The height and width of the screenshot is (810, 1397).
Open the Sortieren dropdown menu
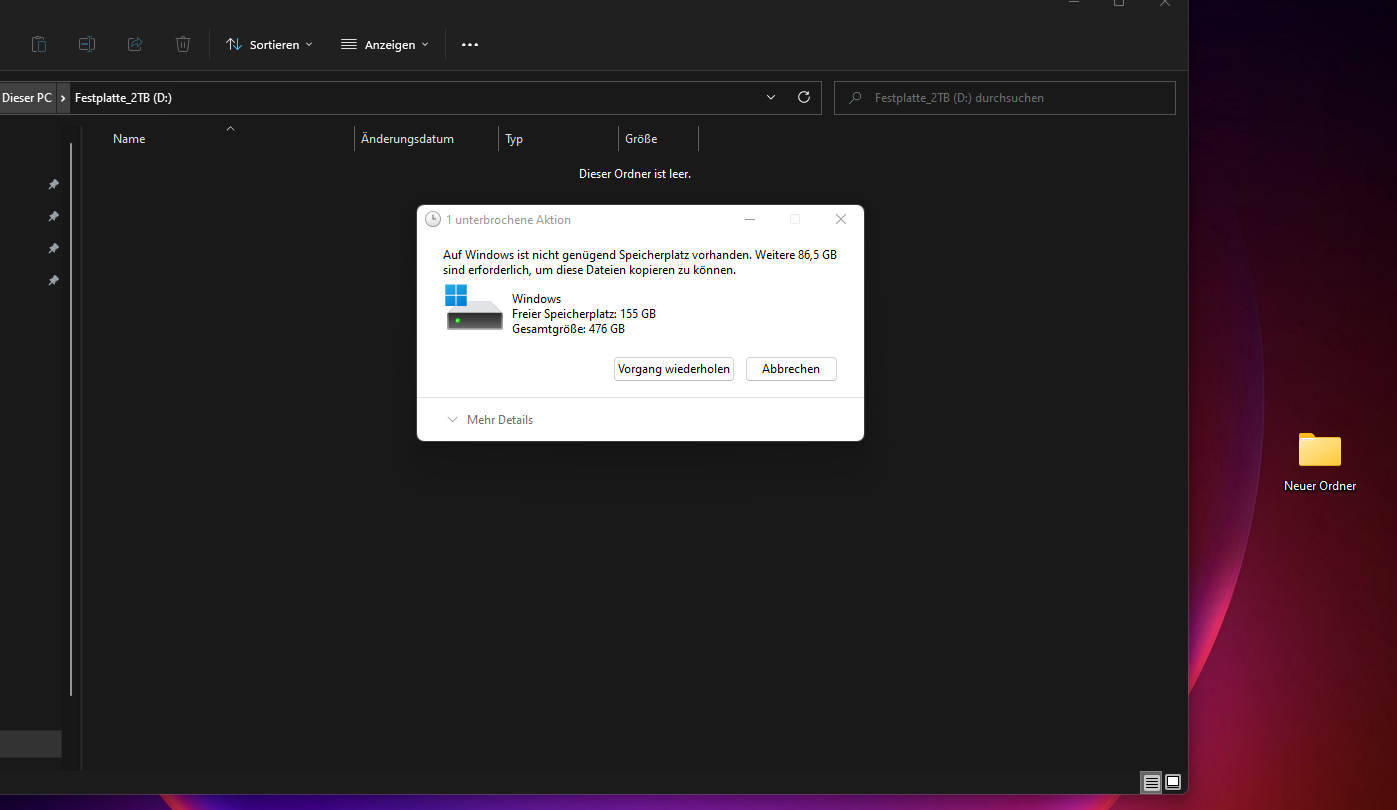pyautogui.click(x=269, y=44)
